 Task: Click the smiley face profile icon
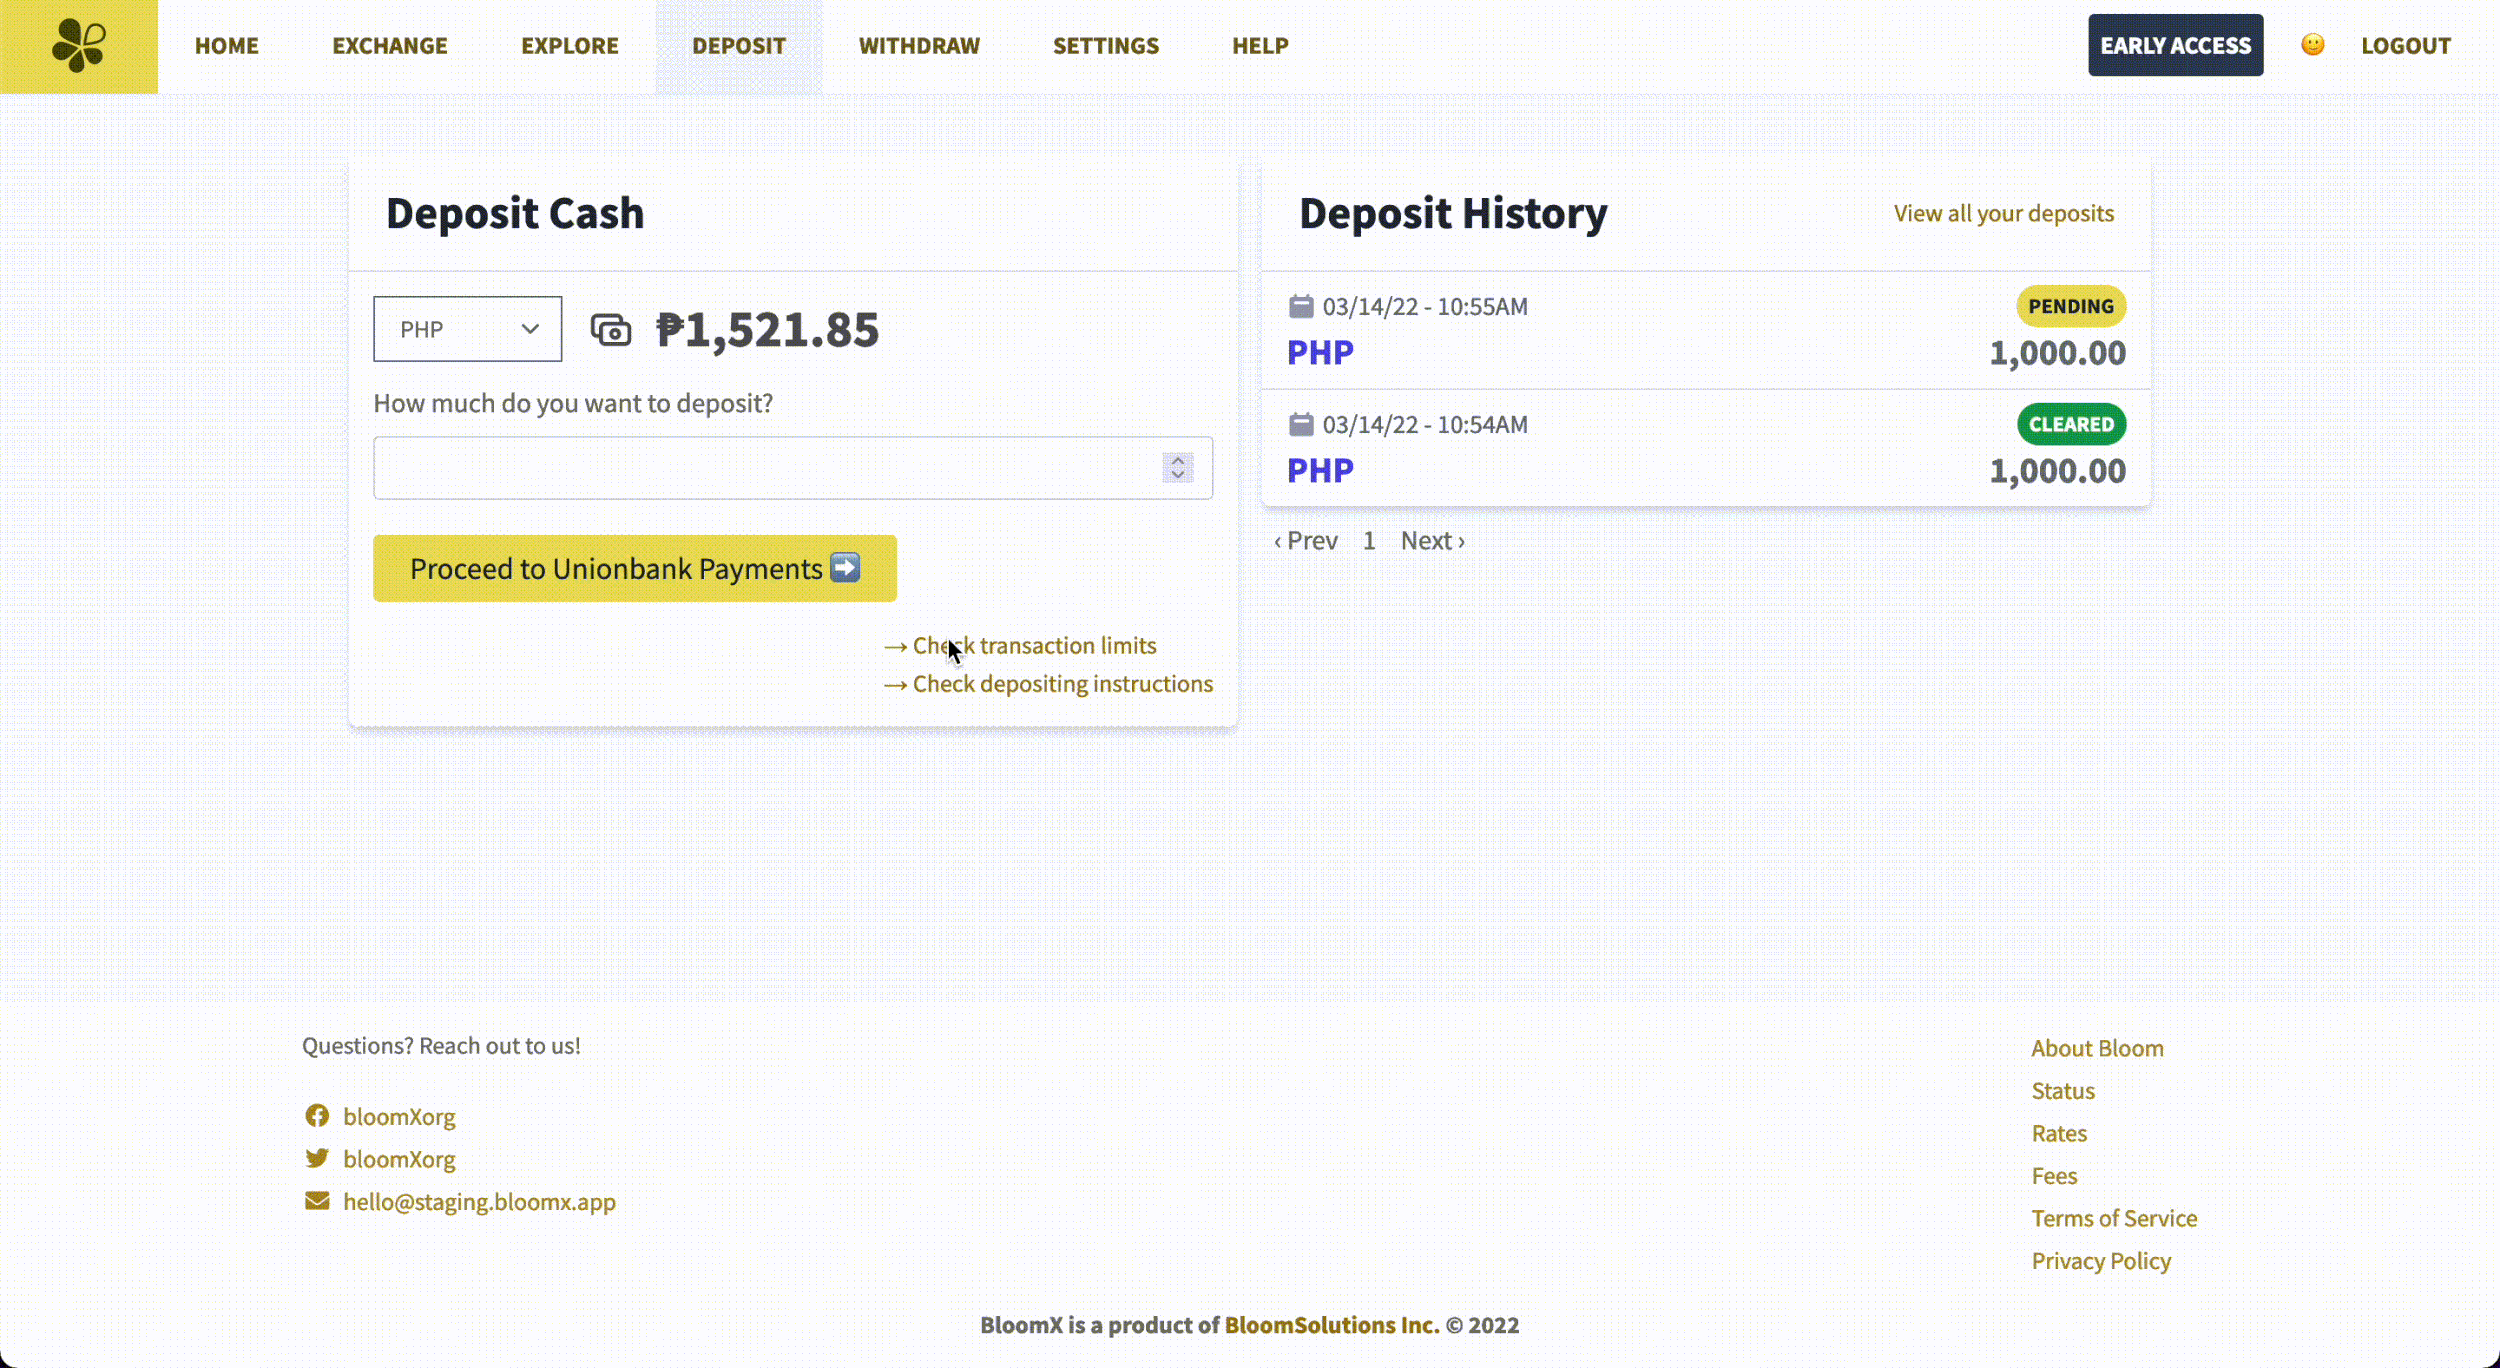tap(2312, 45)
